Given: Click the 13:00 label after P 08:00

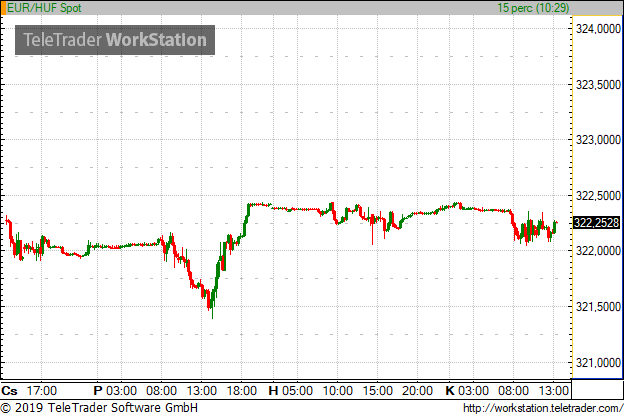Looking at the screenshot, I should point(202,390).
